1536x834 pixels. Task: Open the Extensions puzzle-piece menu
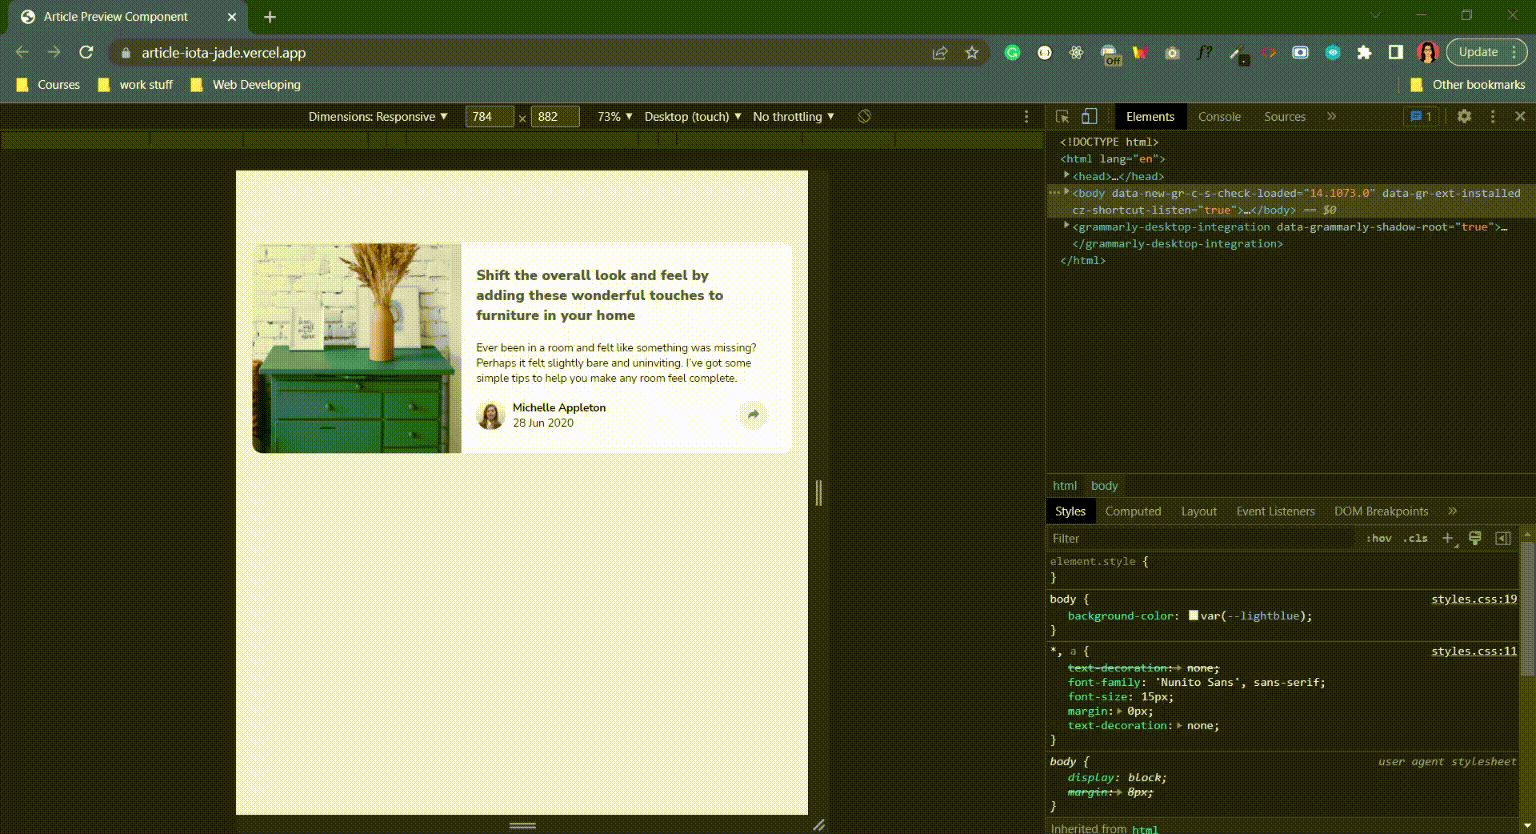click(1364, 53)
